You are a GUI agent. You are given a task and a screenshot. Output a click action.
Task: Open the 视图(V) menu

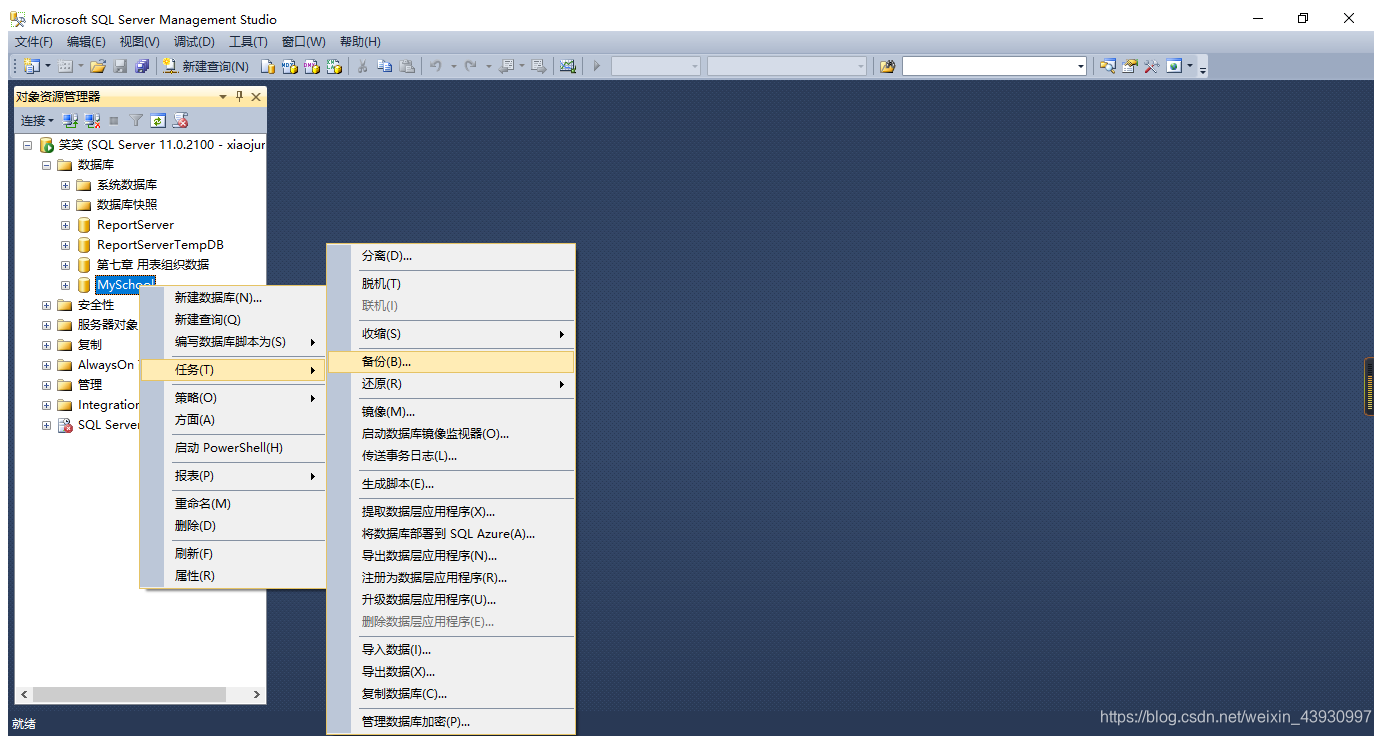(139, 41)
